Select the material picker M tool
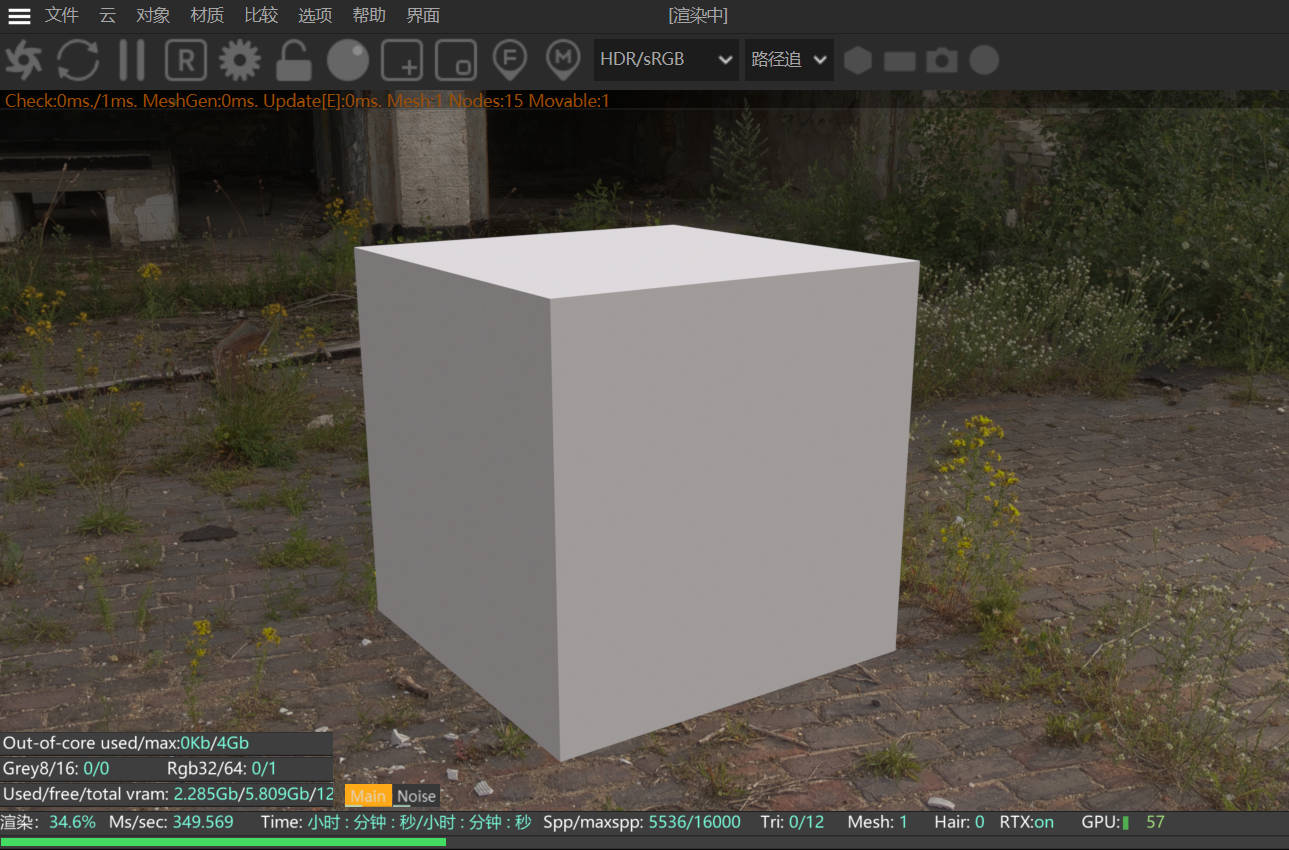This screenshot has width=1289, height=850. [562, 60]
